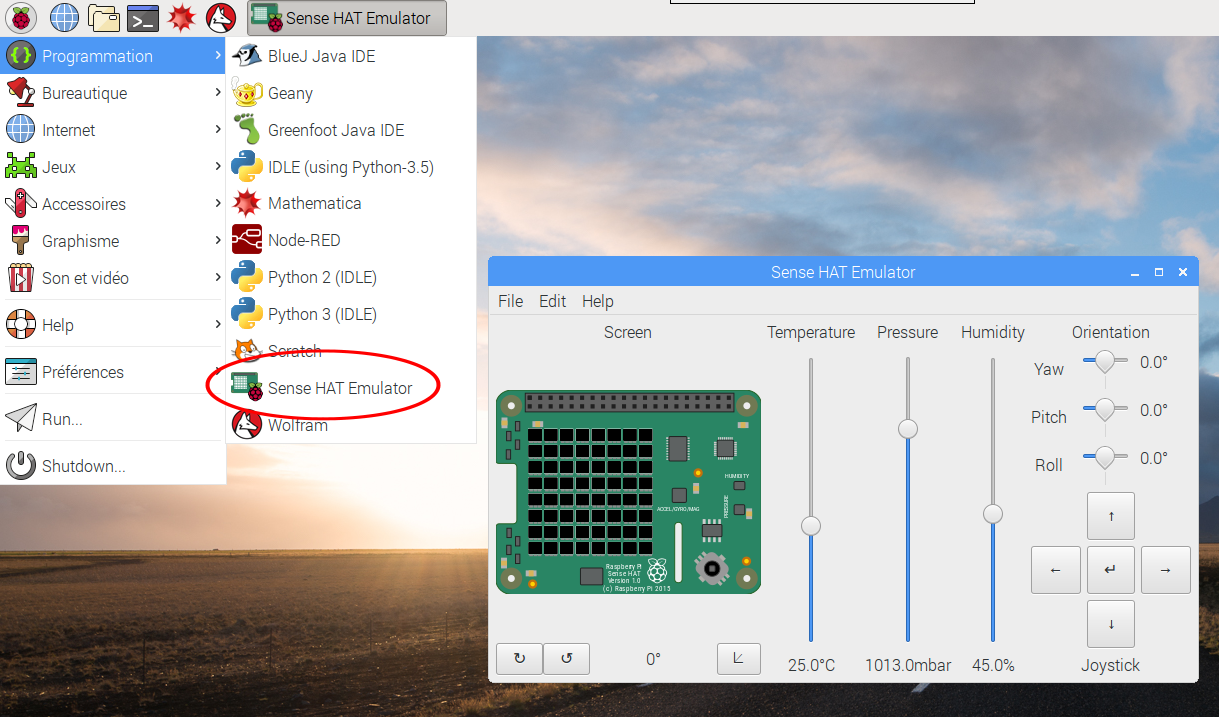Image resolution: width=1219 pixels, height=717 pixels.
Task: Click the Yaw 0.0° value
Action: pyautogui.click(x=1154, y=362)
